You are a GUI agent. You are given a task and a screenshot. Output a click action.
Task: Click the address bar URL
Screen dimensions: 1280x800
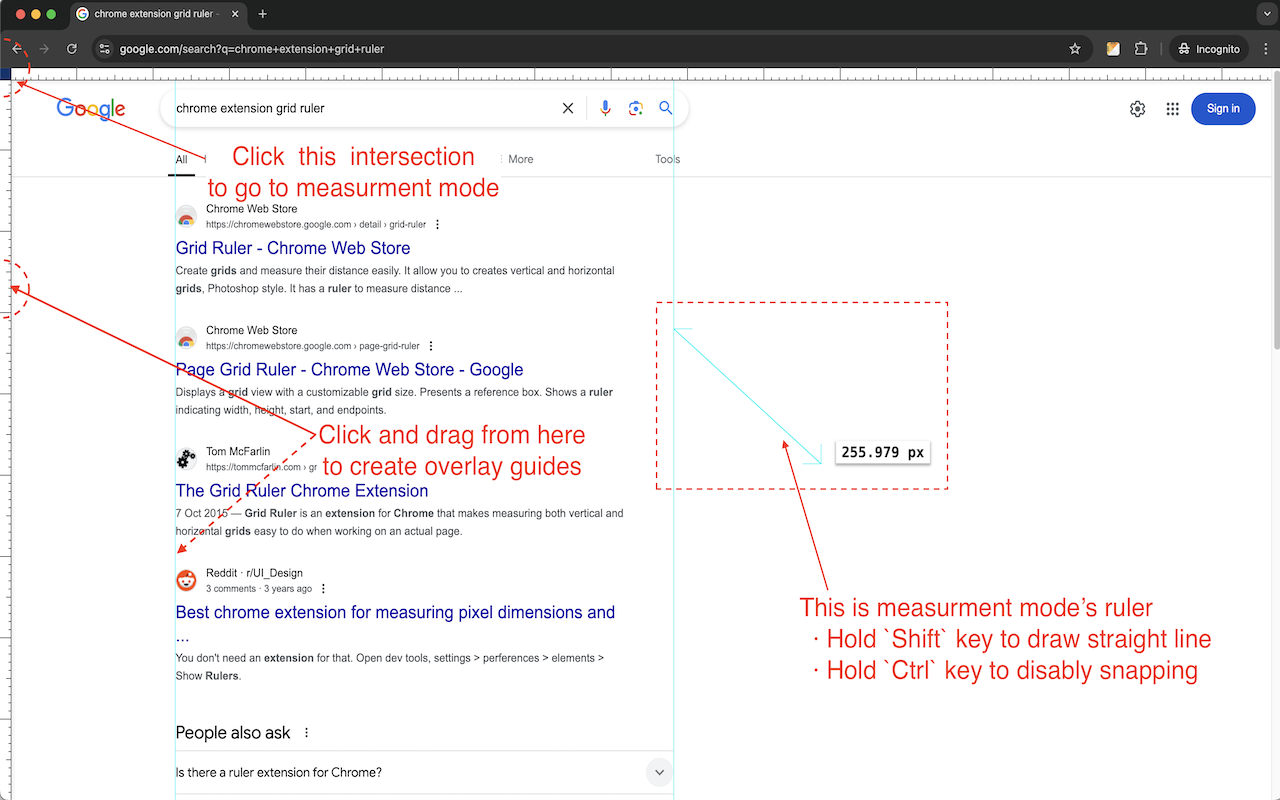(252, 49)
